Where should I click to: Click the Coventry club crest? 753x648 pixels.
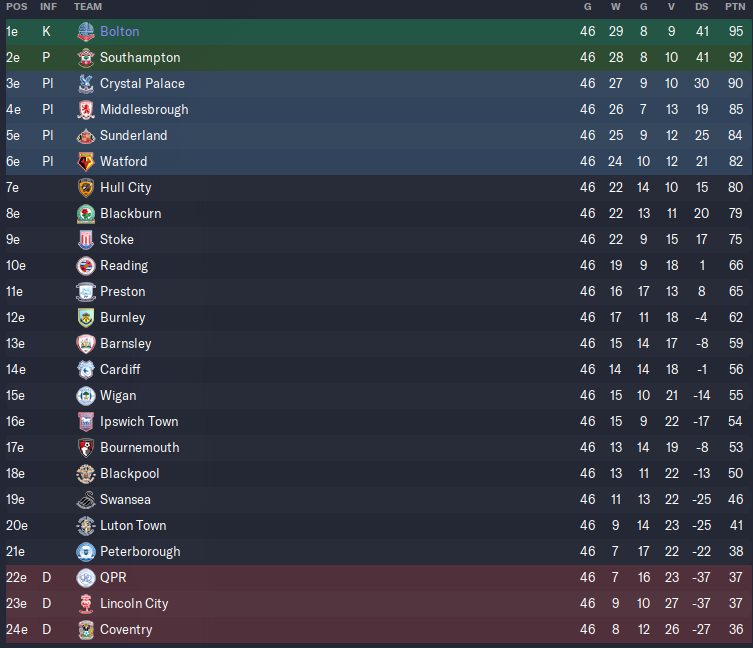click(86, 629)
